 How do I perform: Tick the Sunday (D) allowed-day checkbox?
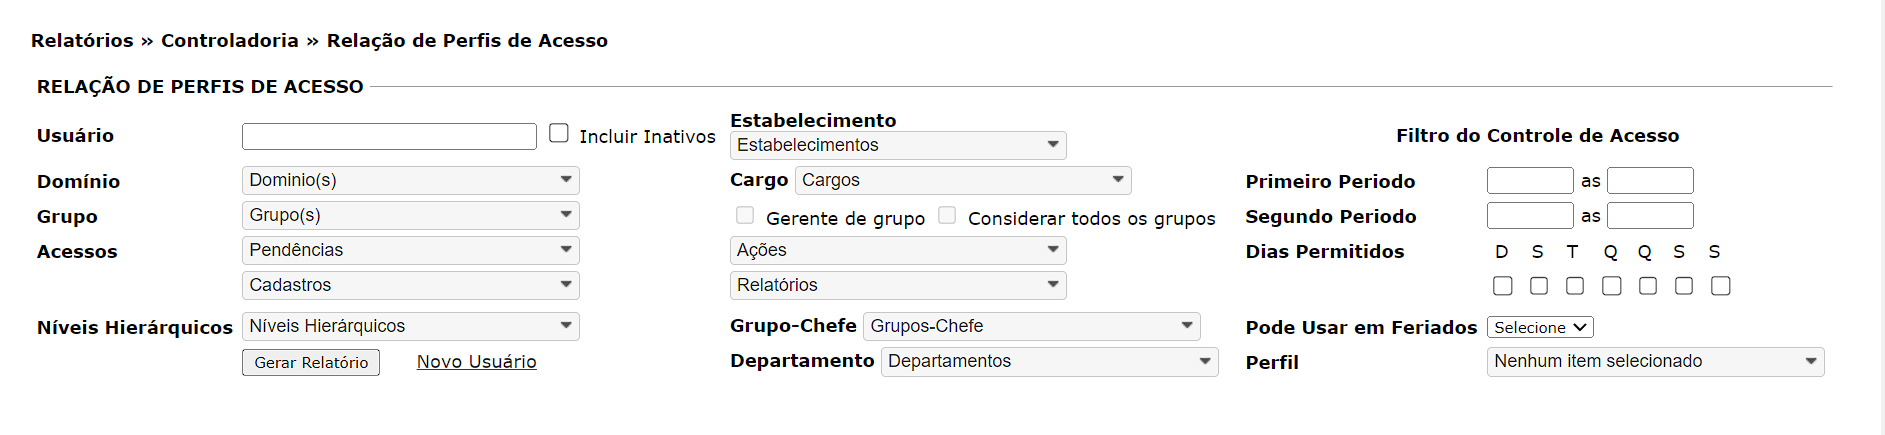1502,286
